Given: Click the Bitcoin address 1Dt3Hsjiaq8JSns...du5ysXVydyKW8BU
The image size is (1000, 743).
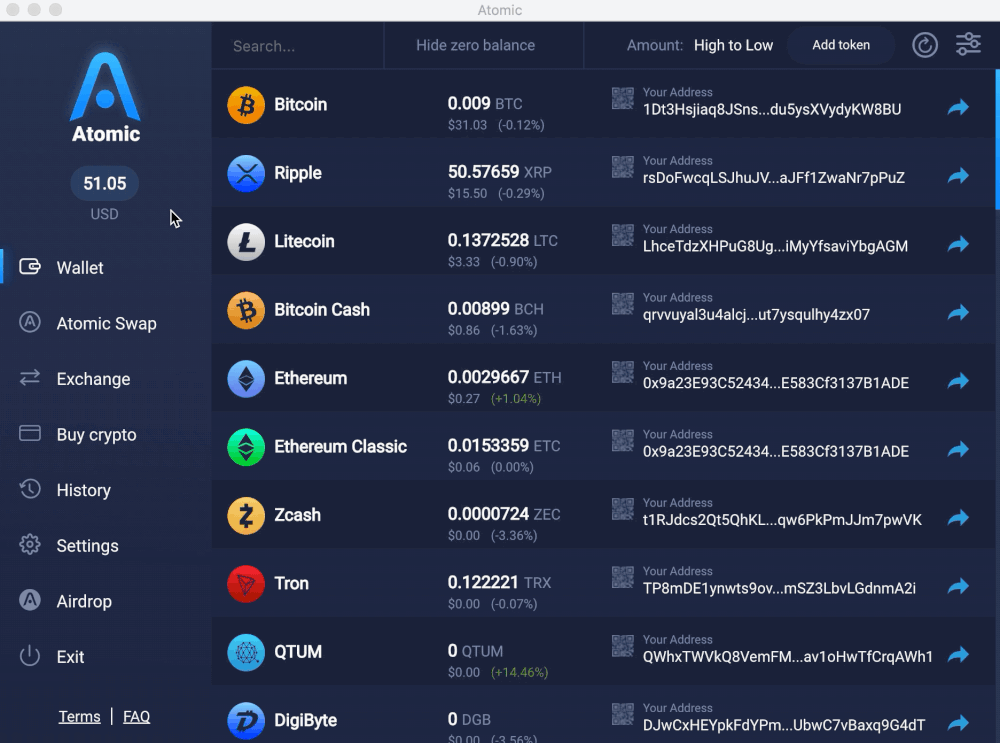Looking at the screenshot, I should click(x=772, y=110).
